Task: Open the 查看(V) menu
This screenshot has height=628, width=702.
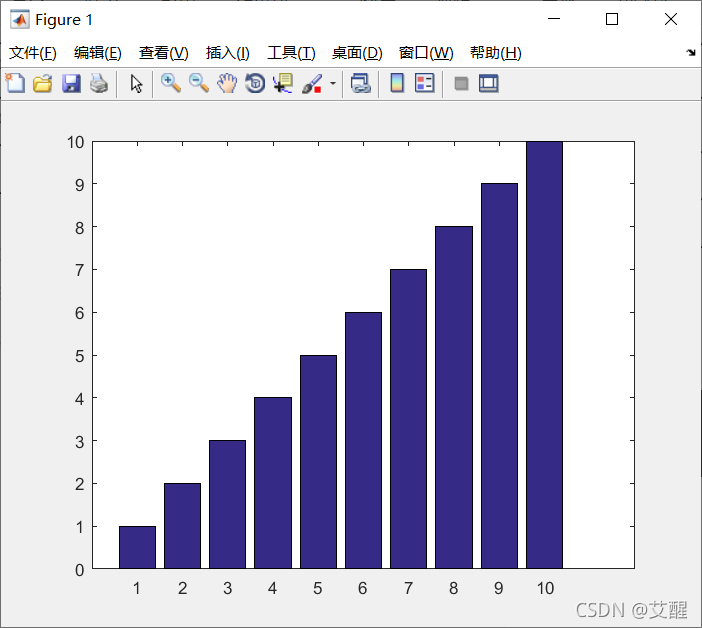Action: point(163,53)
